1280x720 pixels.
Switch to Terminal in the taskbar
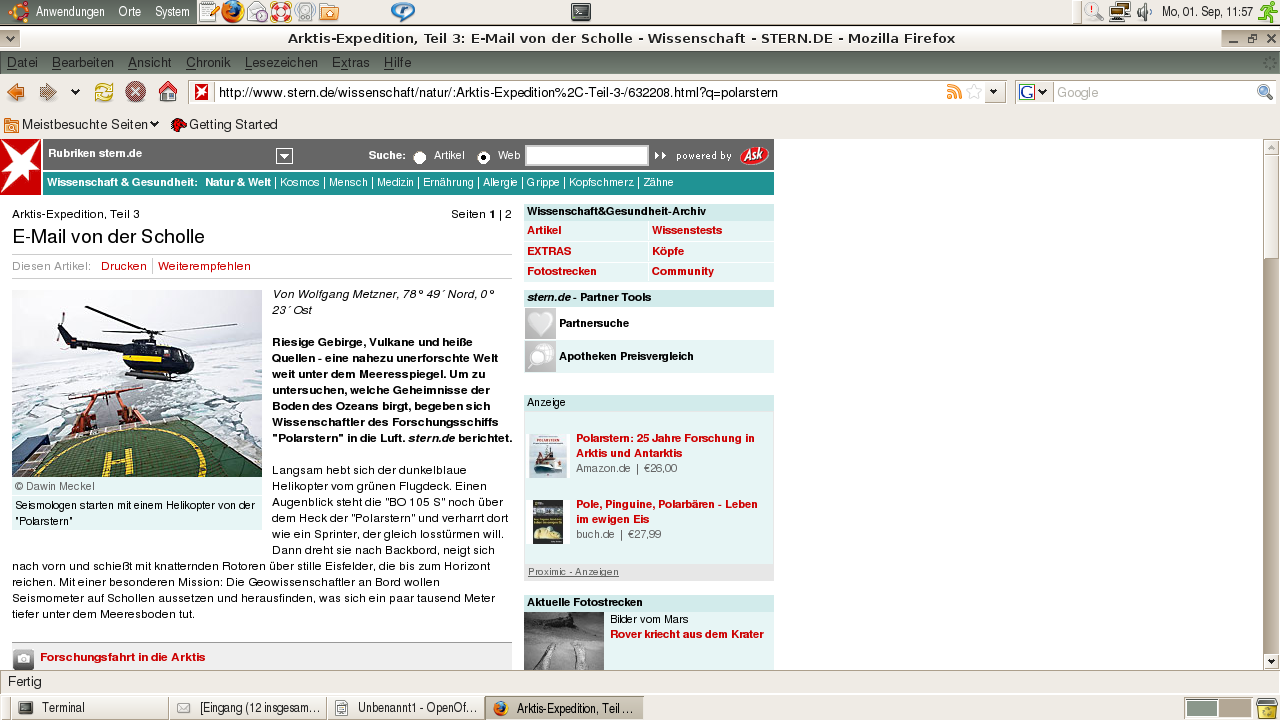click(x=90, y=708)
